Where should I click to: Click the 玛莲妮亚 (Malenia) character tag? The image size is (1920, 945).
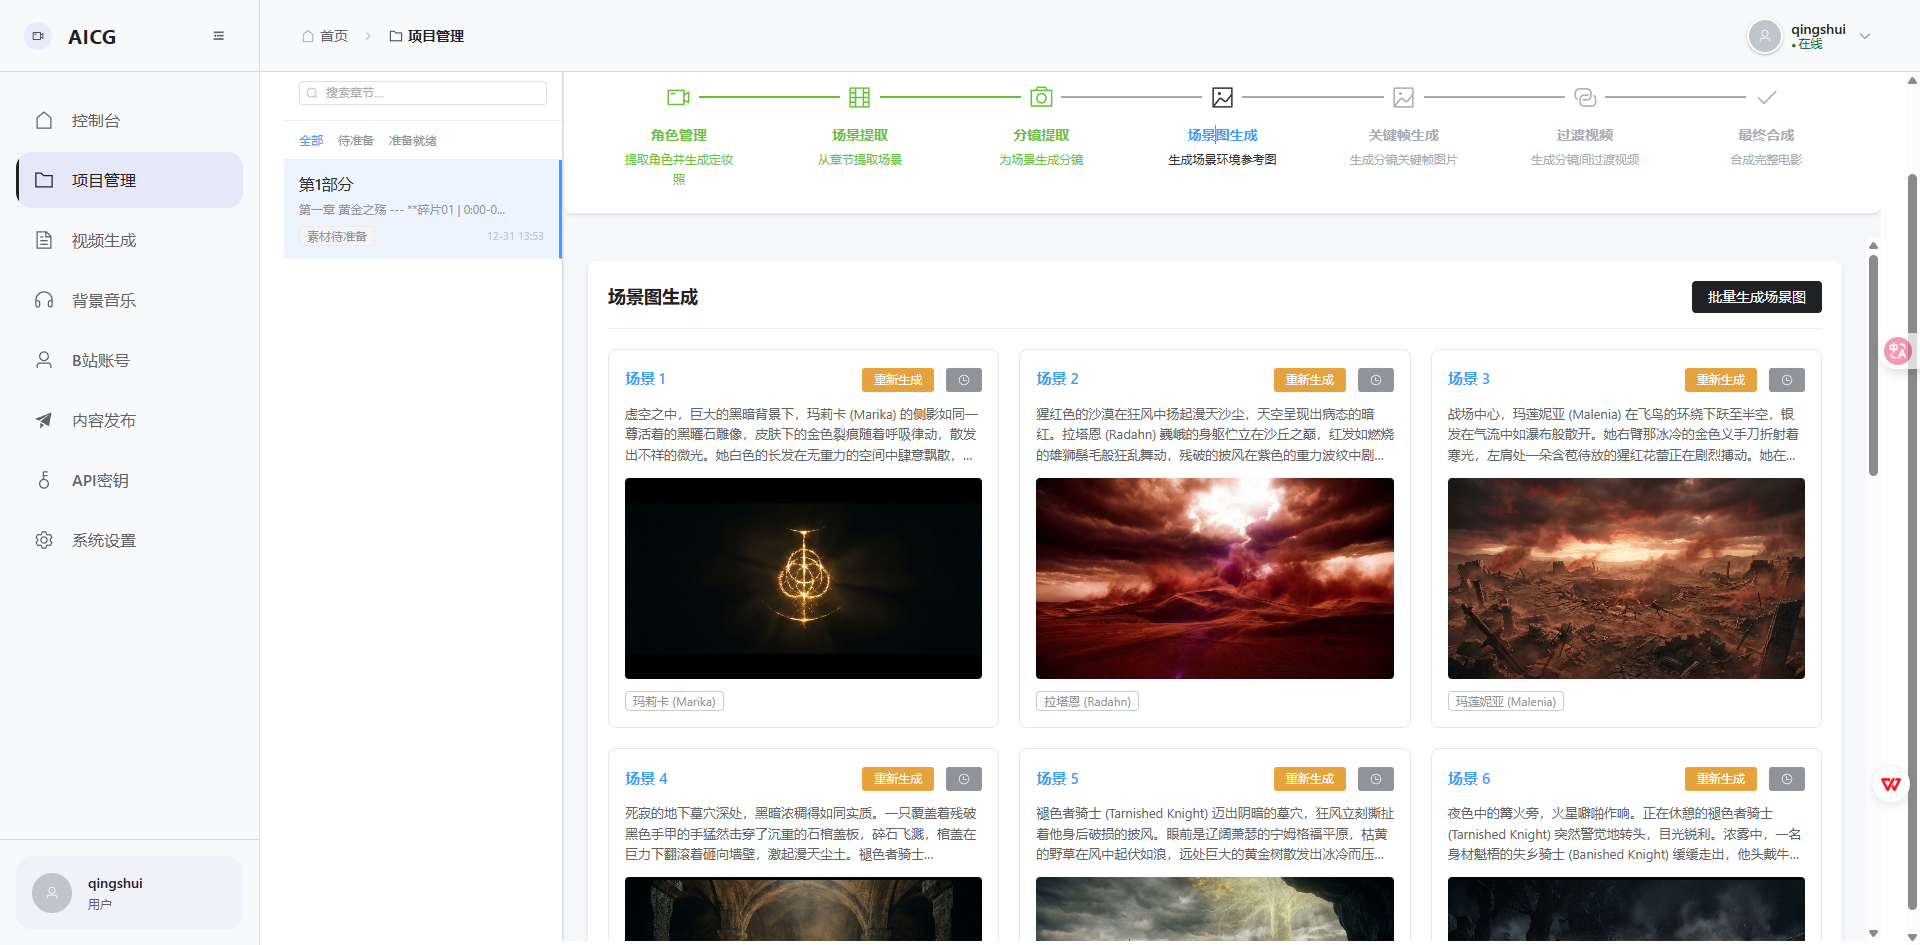point(1506,702)
